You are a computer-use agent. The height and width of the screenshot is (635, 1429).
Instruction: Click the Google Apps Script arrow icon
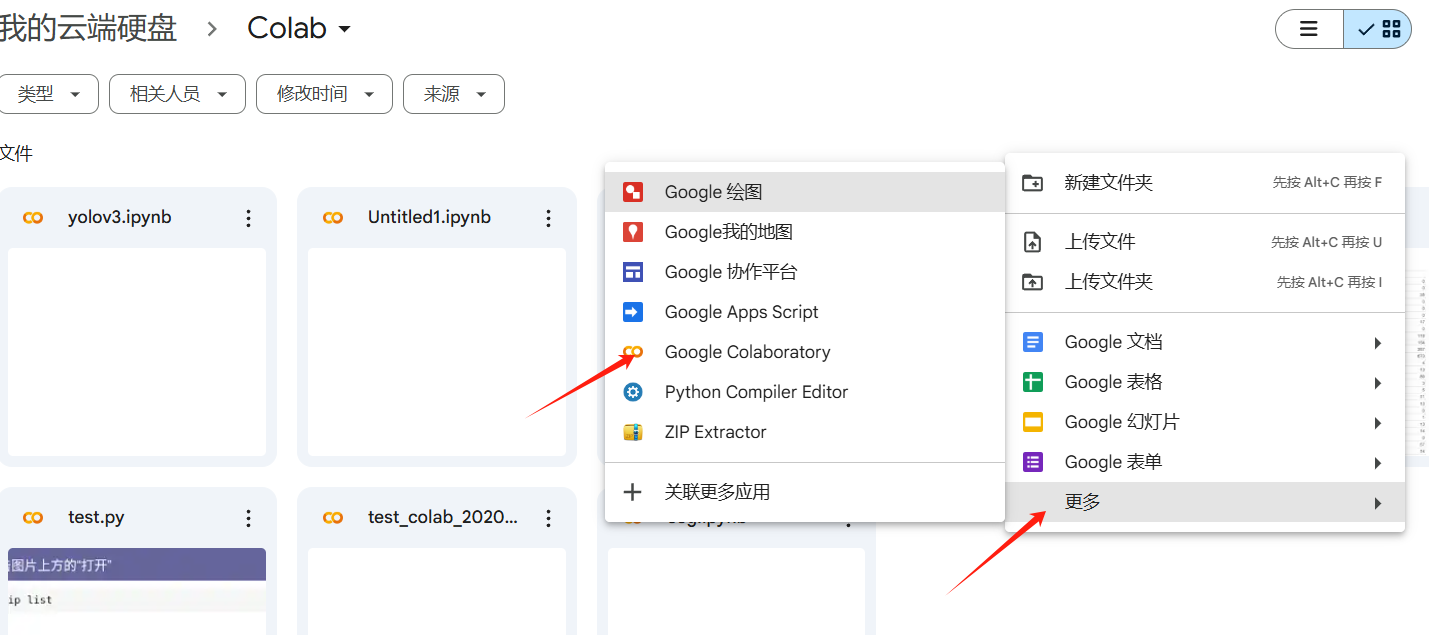coord(632,312)
